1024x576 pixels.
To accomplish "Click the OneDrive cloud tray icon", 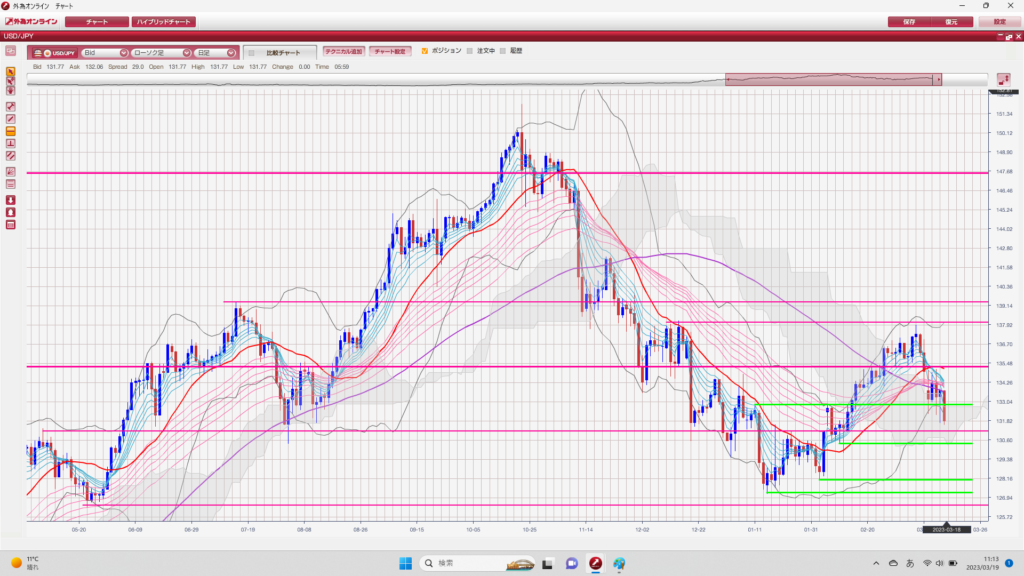I will click(893, 563).
